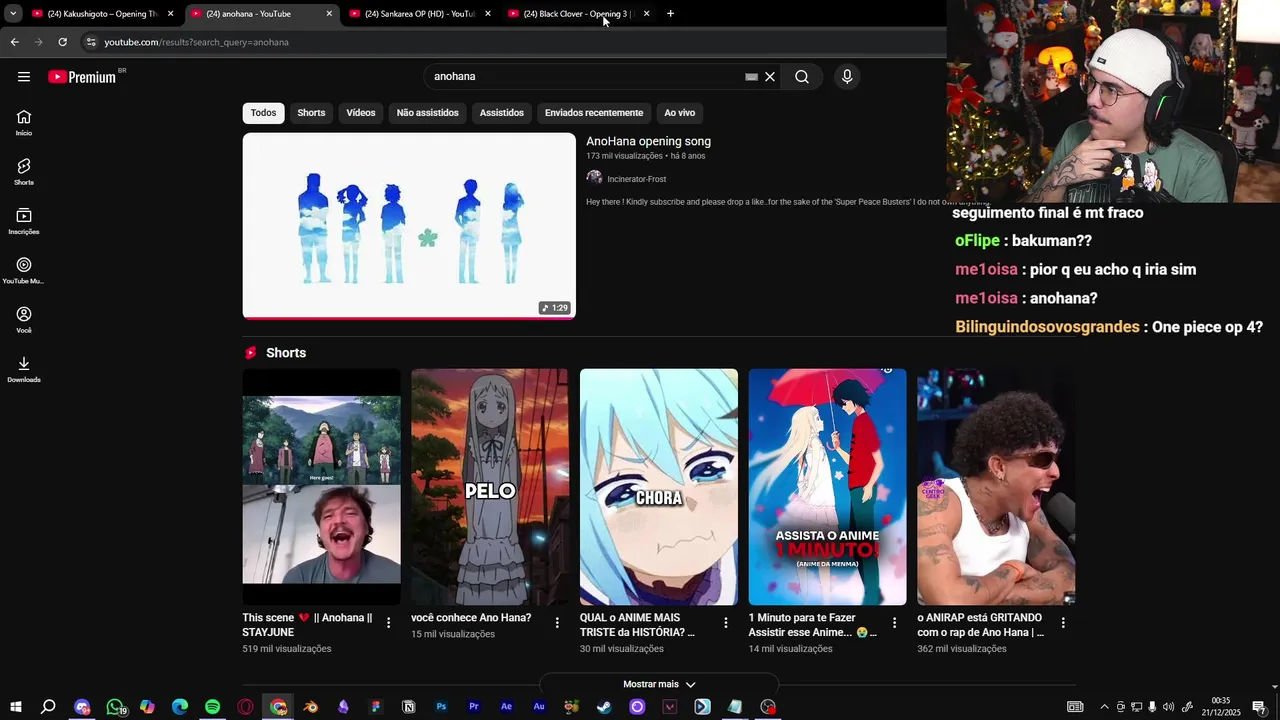Open options for ANIRAP está GRITANDO short
1280x720 pixels.
[1063, 622]
